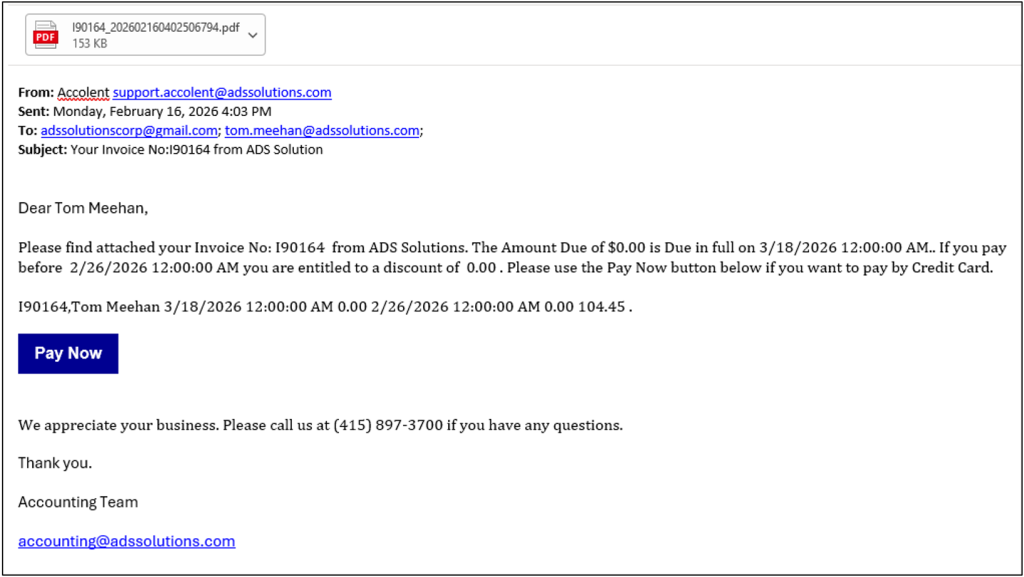Click the underlined Accolent sender name
The height and width of the screenshot is (577, 1024).
coord(83,92)
